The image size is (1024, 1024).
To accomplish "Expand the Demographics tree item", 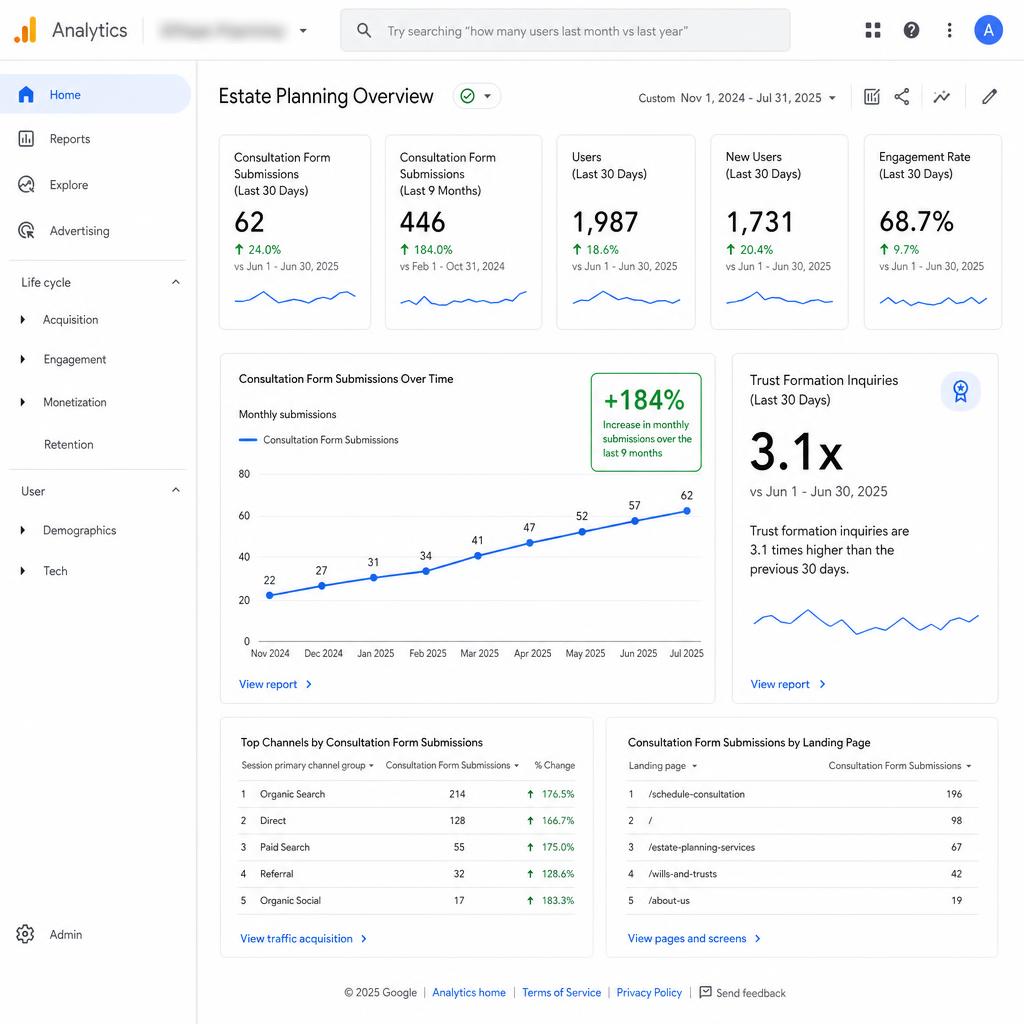I will pos(23,530).
